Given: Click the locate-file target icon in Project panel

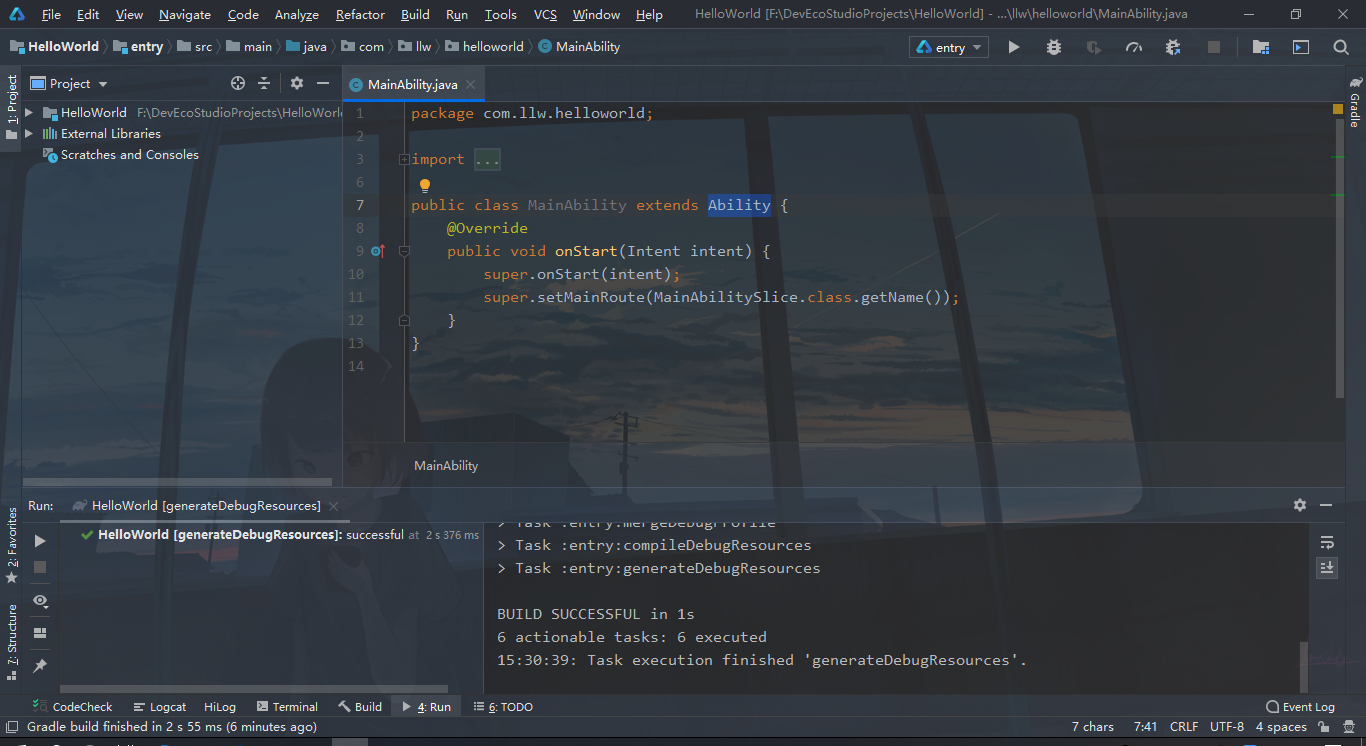Looking at the screenshot, I should click(x=238, y=83).
